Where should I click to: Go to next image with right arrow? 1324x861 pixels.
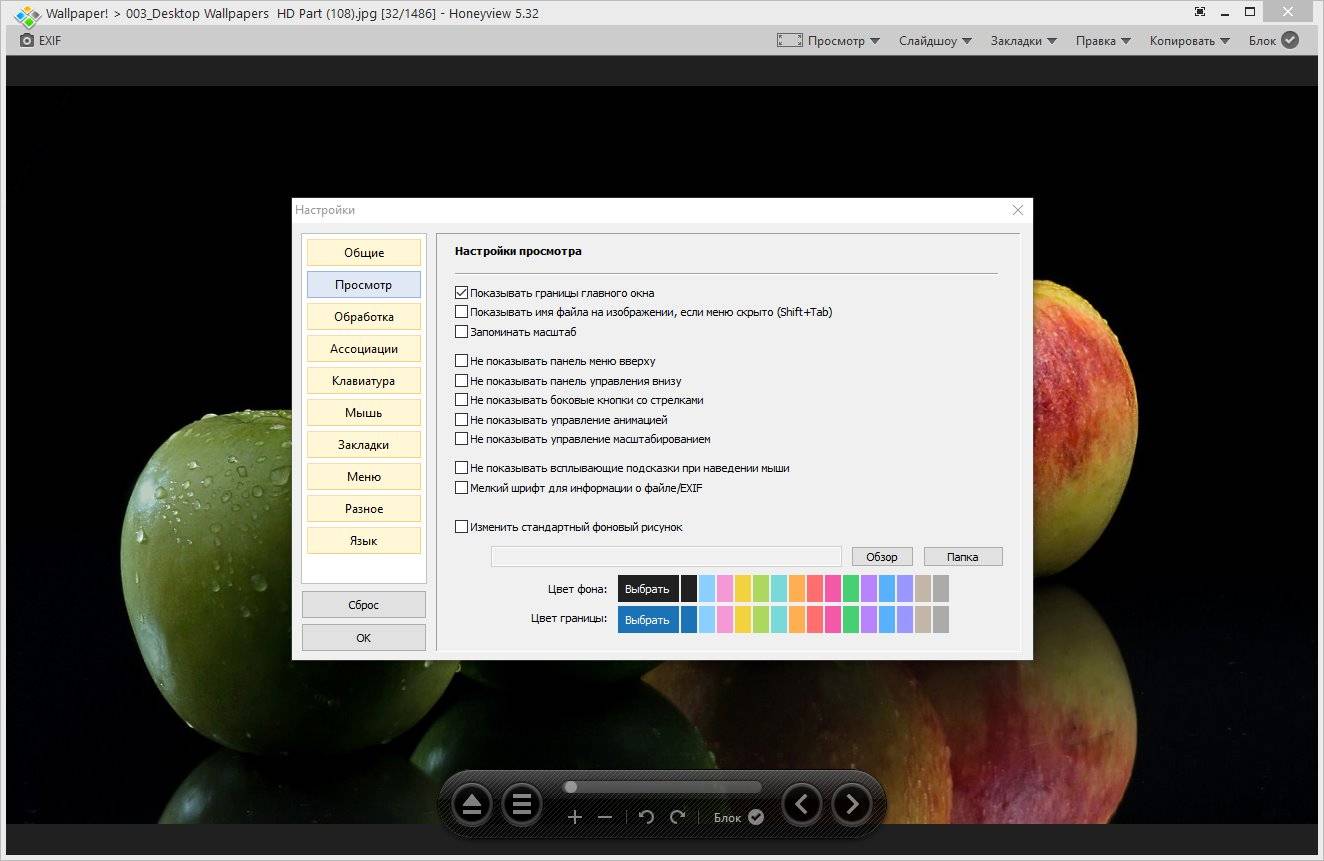(x=852, y=803)
